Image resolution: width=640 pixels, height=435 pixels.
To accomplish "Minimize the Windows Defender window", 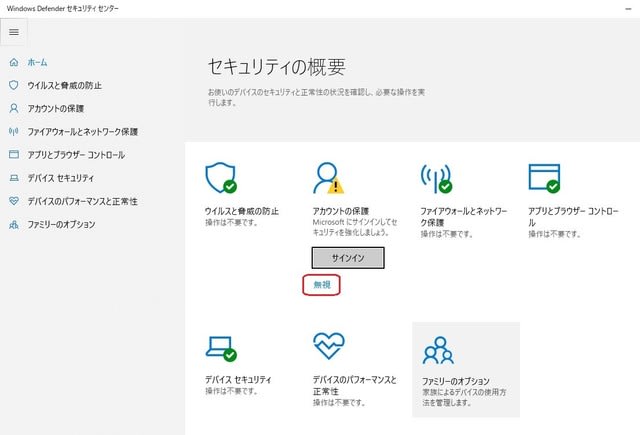I will click(x=628, y=9).
